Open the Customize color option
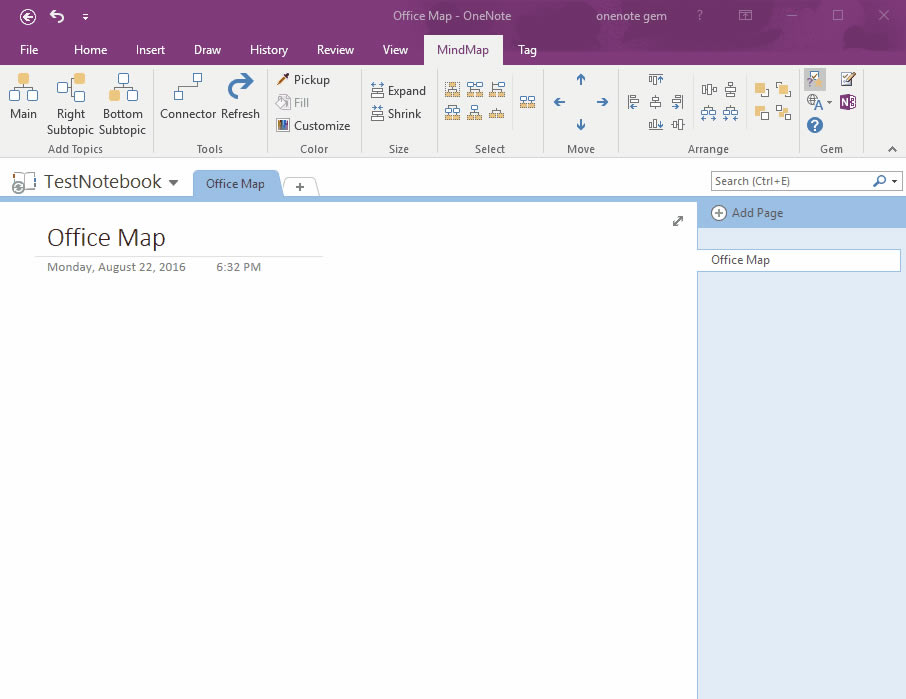This screenshot has height=699, width=906. [313, 125]
